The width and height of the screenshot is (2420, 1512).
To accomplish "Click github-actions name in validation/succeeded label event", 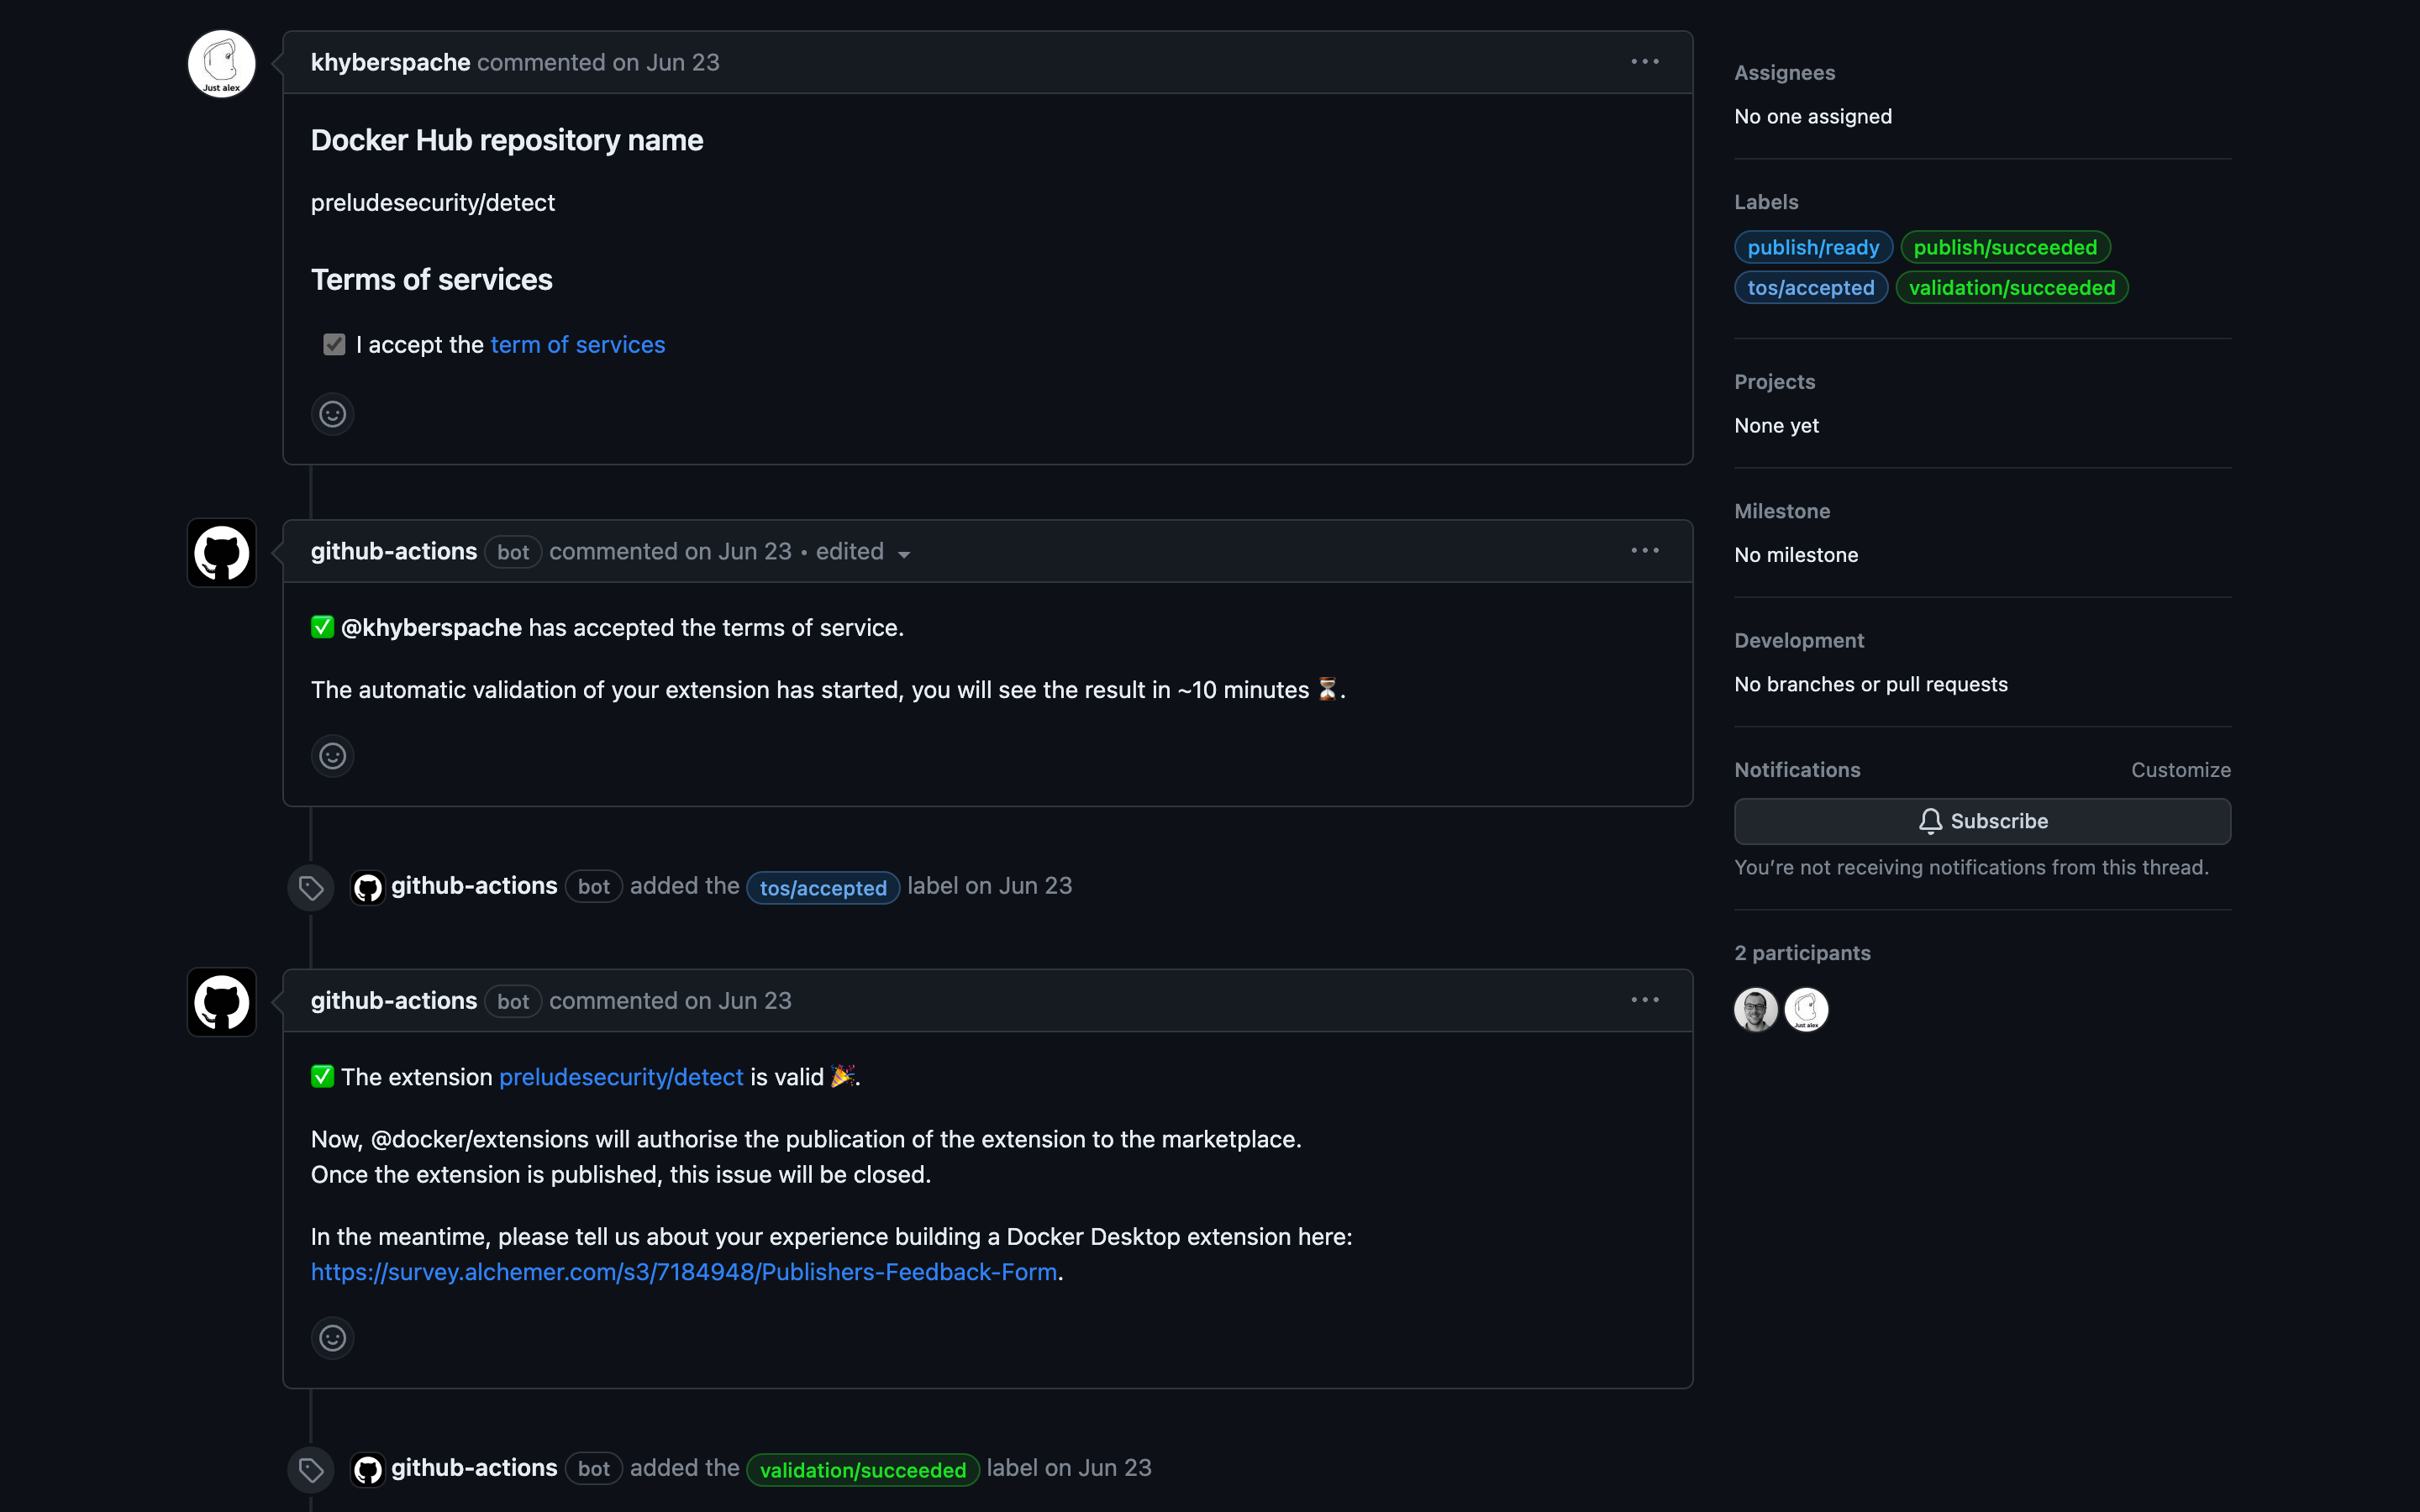I will (474, 1468).
